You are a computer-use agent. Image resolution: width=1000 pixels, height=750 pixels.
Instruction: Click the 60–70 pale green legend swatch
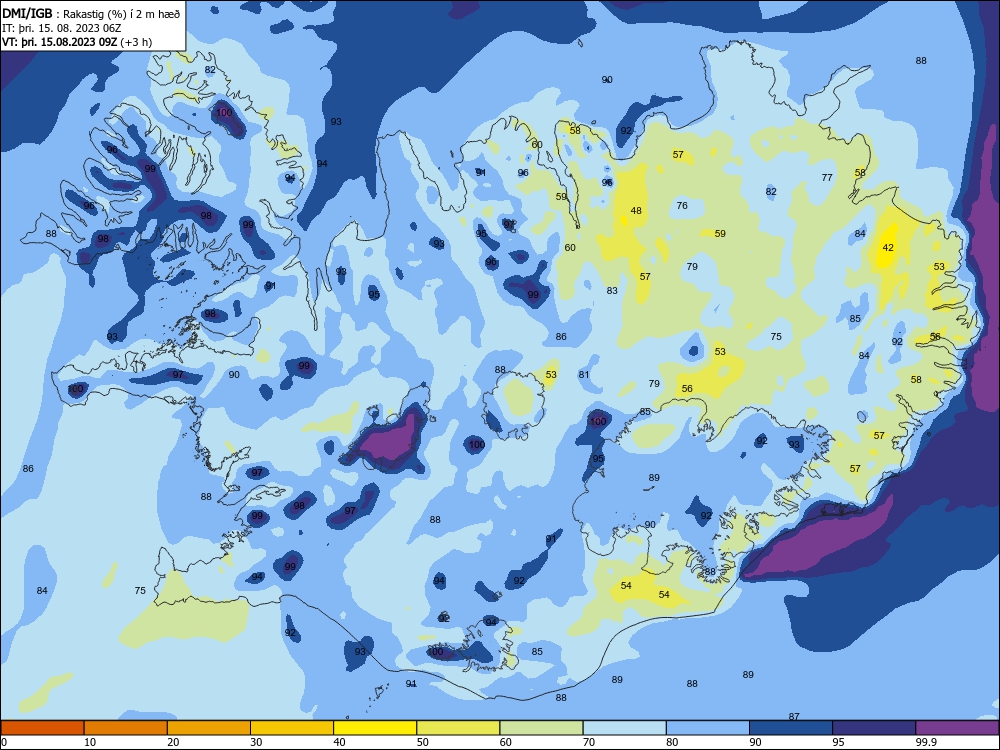tap(541, 728)
